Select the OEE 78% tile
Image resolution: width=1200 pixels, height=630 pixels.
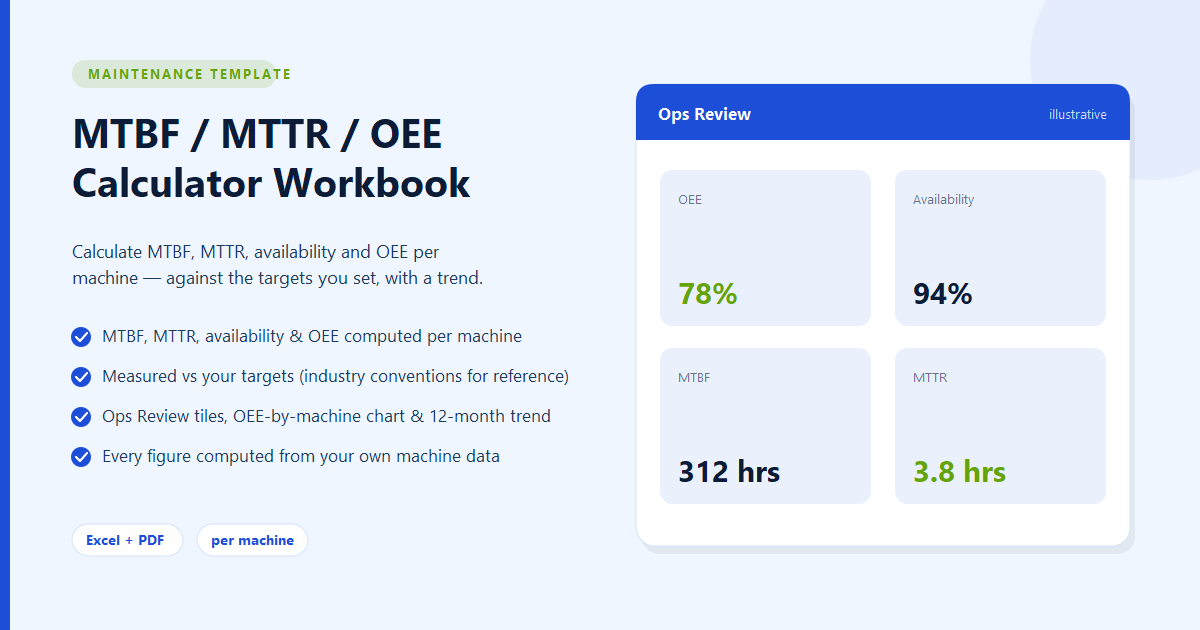765,248
